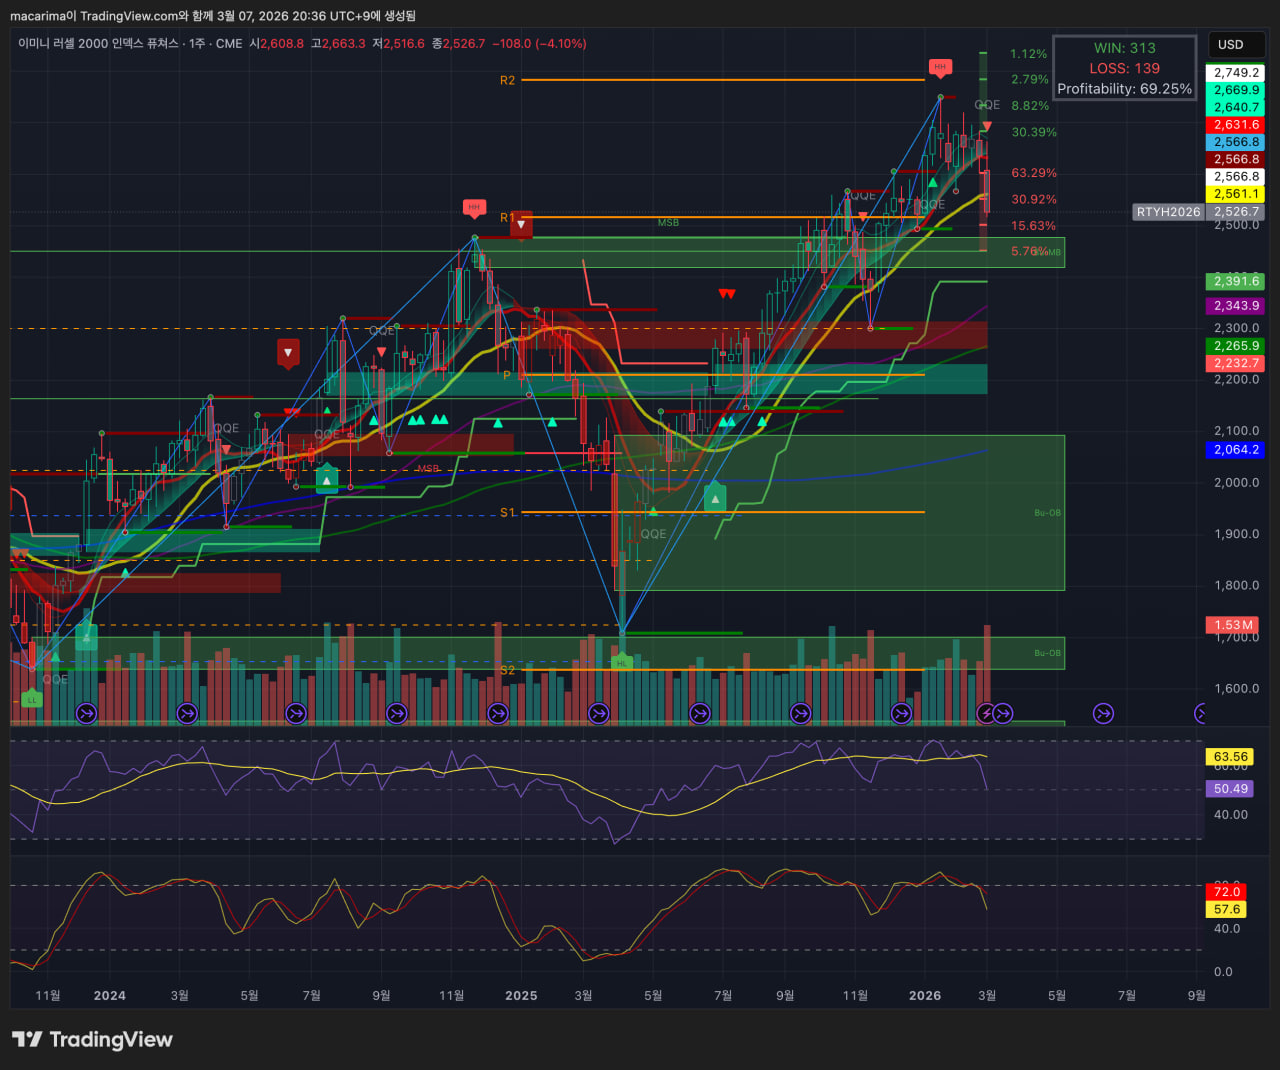Click the lightning bolt event icon
The width and height of the screenshot is (1280, 1070).
point(986,713)
